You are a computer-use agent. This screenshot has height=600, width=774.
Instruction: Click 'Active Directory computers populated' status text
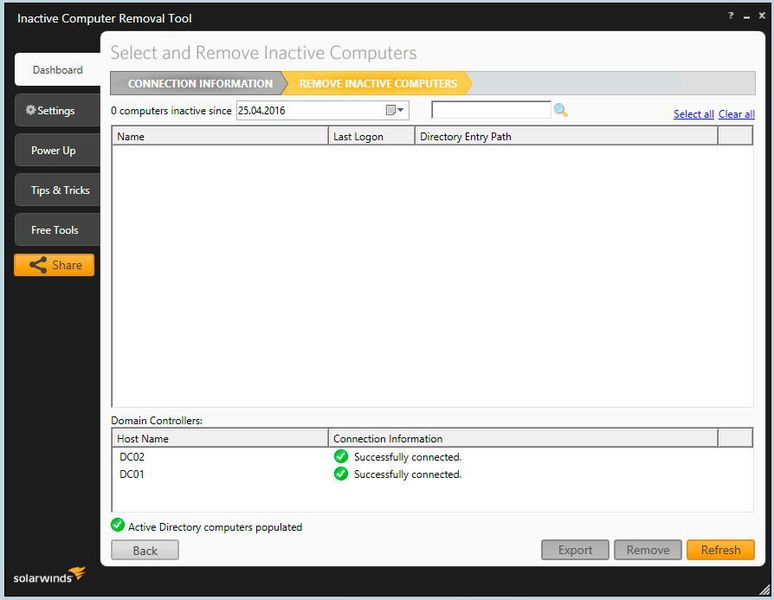[x=215, y=527]
